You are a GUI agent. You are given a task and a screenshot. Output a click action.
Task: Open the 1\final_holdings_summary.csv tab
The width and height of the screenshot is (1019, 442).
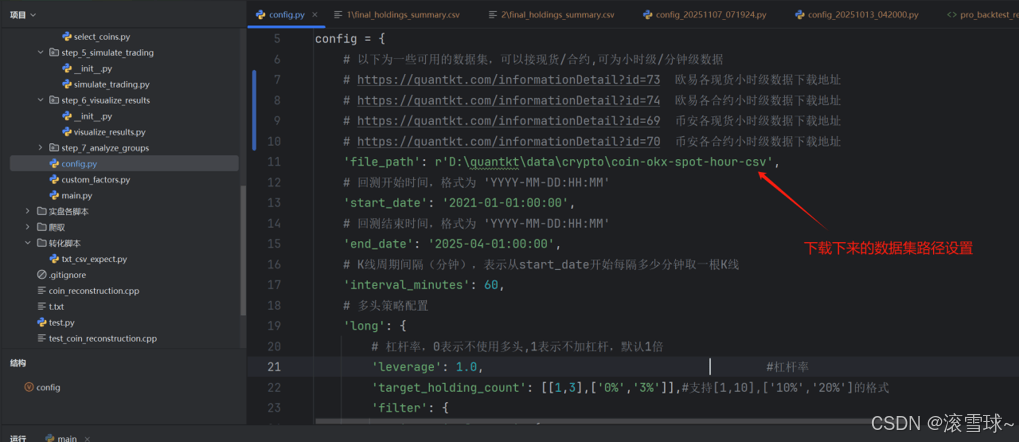(396, 14)
